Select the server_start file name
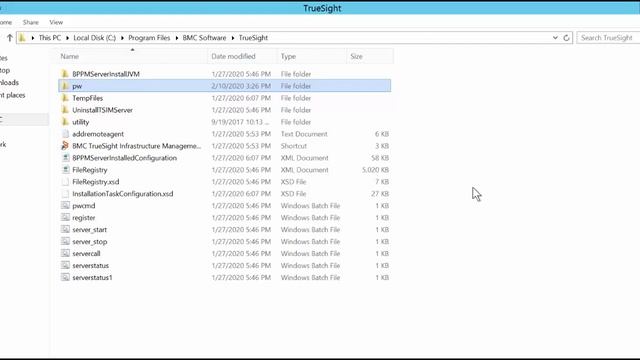Viewport: 640px width, 360px height. coord(90,229)
